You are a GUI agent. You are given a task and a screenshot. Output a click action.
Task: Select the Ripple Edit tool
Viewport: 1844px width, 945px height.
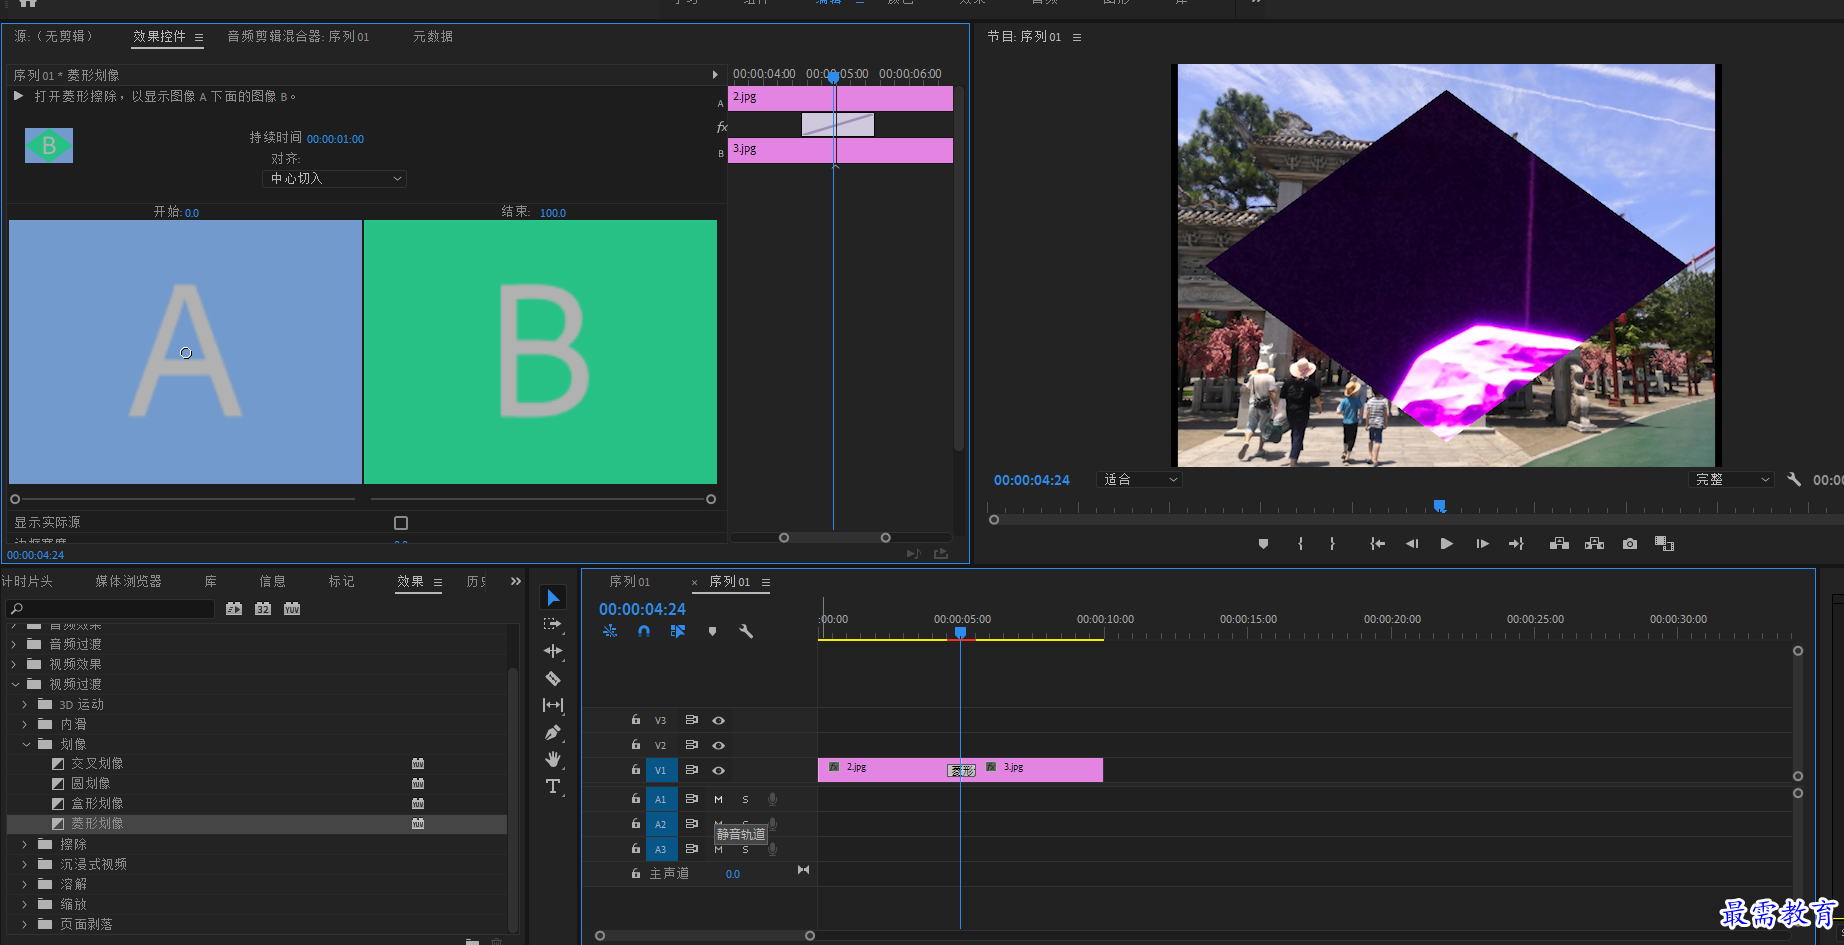553,651
